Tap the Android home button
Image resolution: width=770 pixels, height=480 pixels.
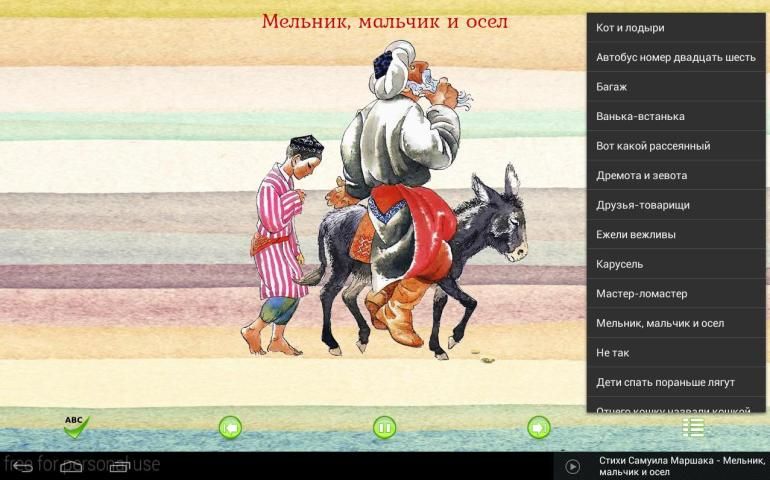point(71,466)
